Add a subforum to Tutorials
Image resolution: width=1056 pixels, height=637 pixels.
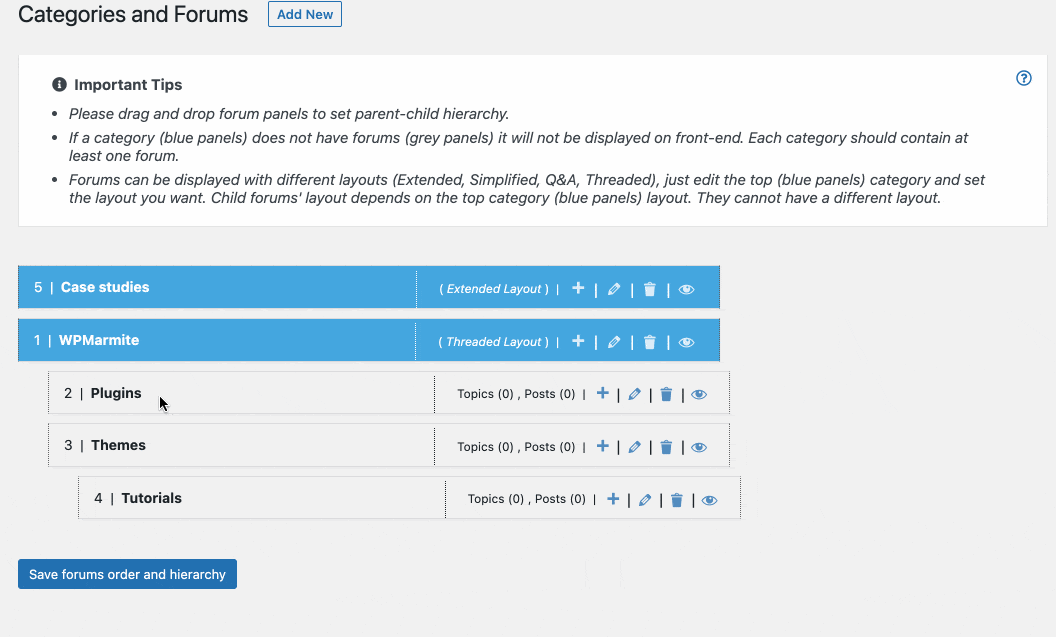[x=613, y=499]
